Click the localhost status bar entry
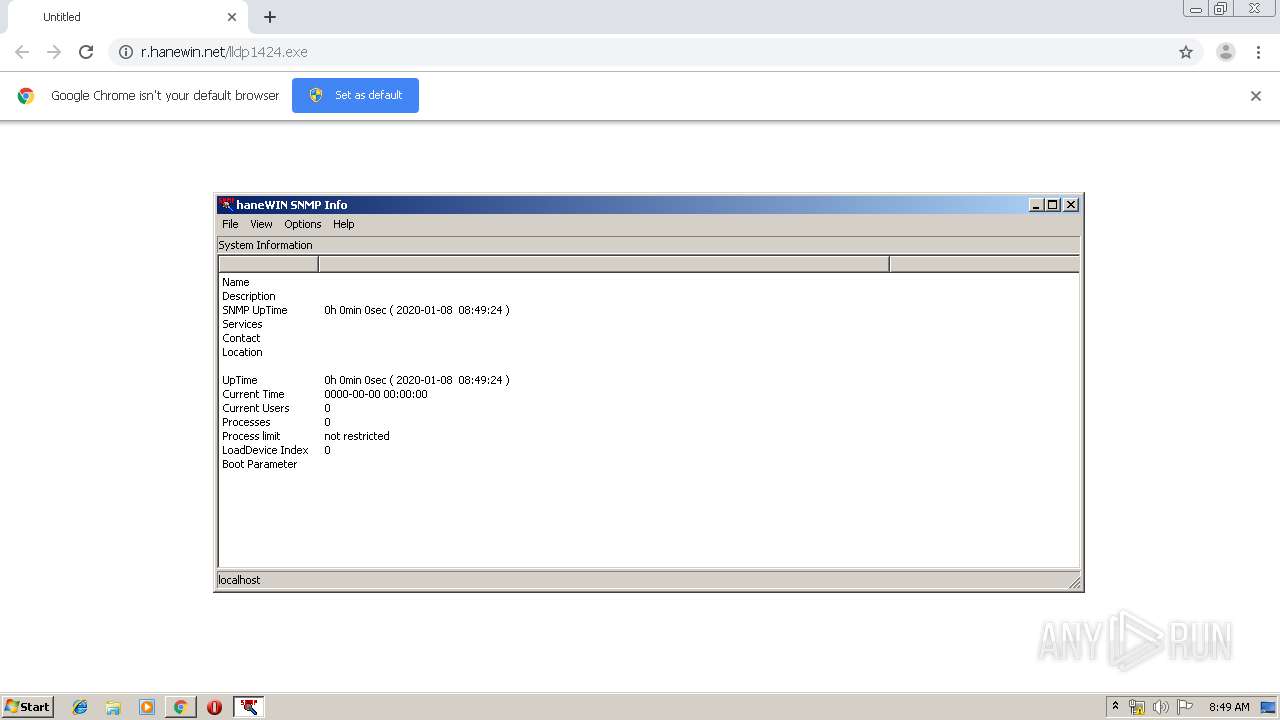The width and height of the screenshot is (1280, 720). pos(240,580)
